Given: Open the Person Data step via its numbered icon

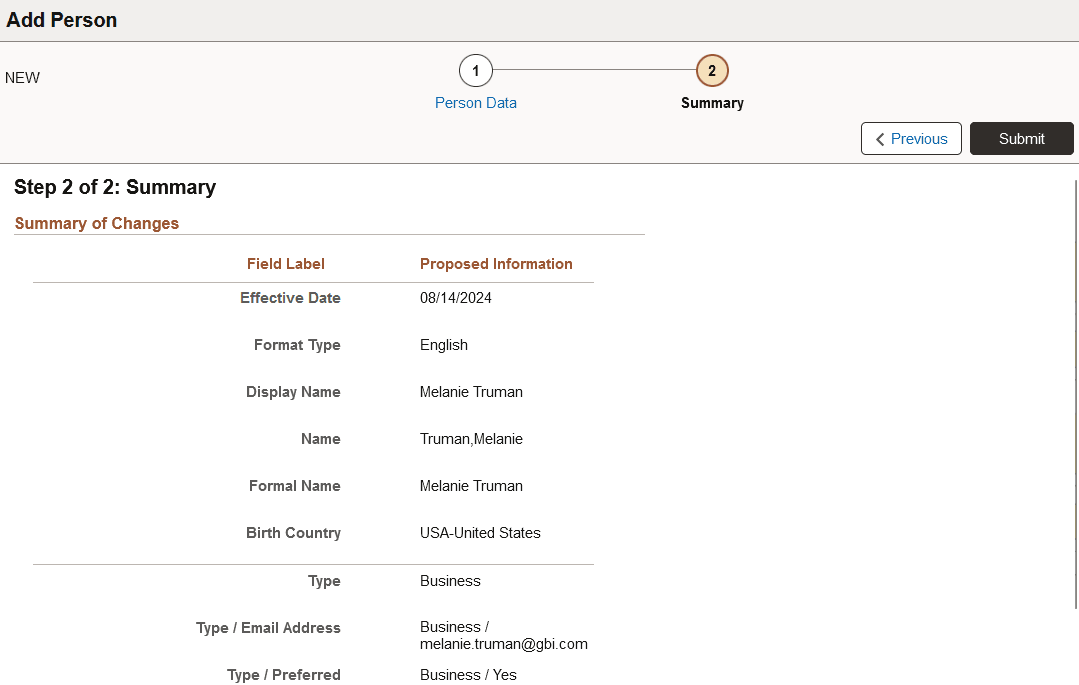Looking at the screenshot, I should pos(475,70).
